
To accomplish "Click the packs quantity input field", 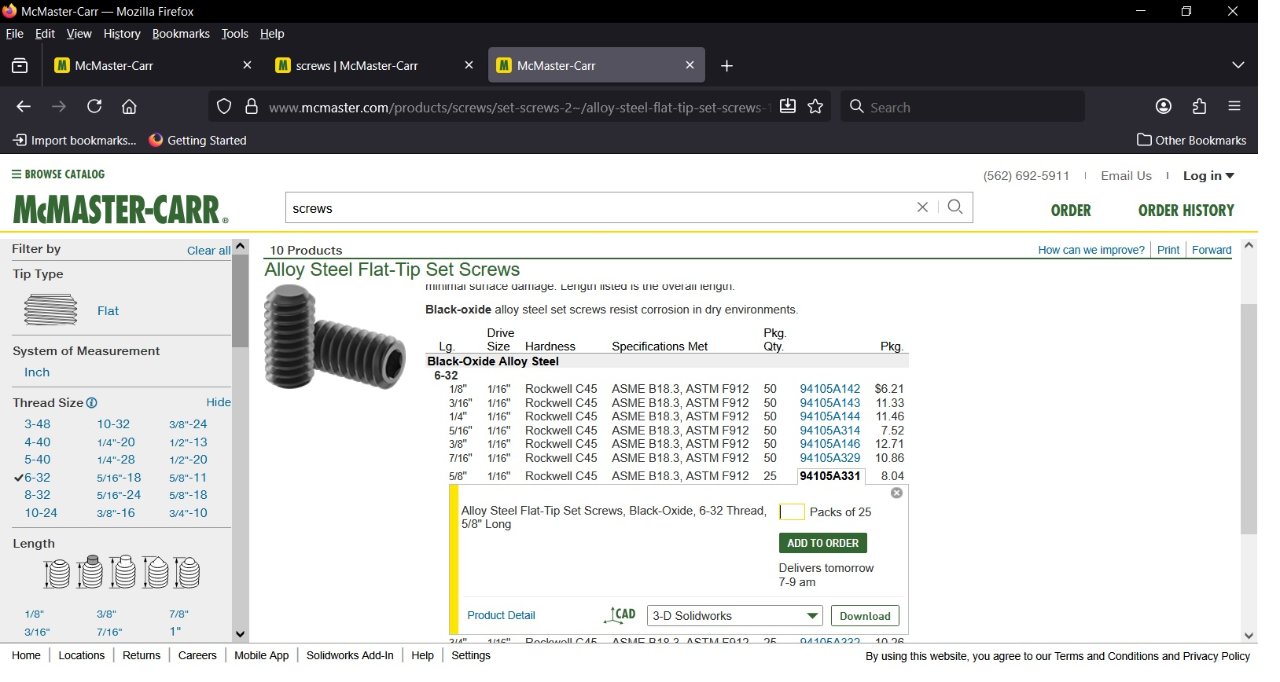I will click(x=792, y=512).
